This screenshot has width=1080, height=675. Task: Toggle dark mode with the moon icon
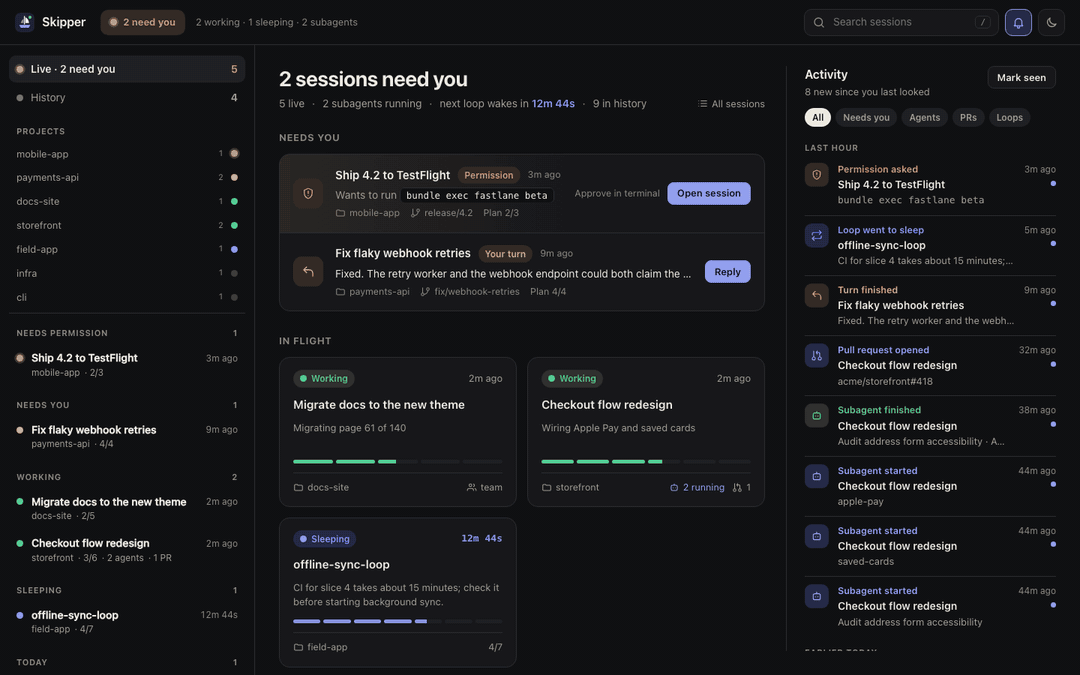[x=1051, y=22]
